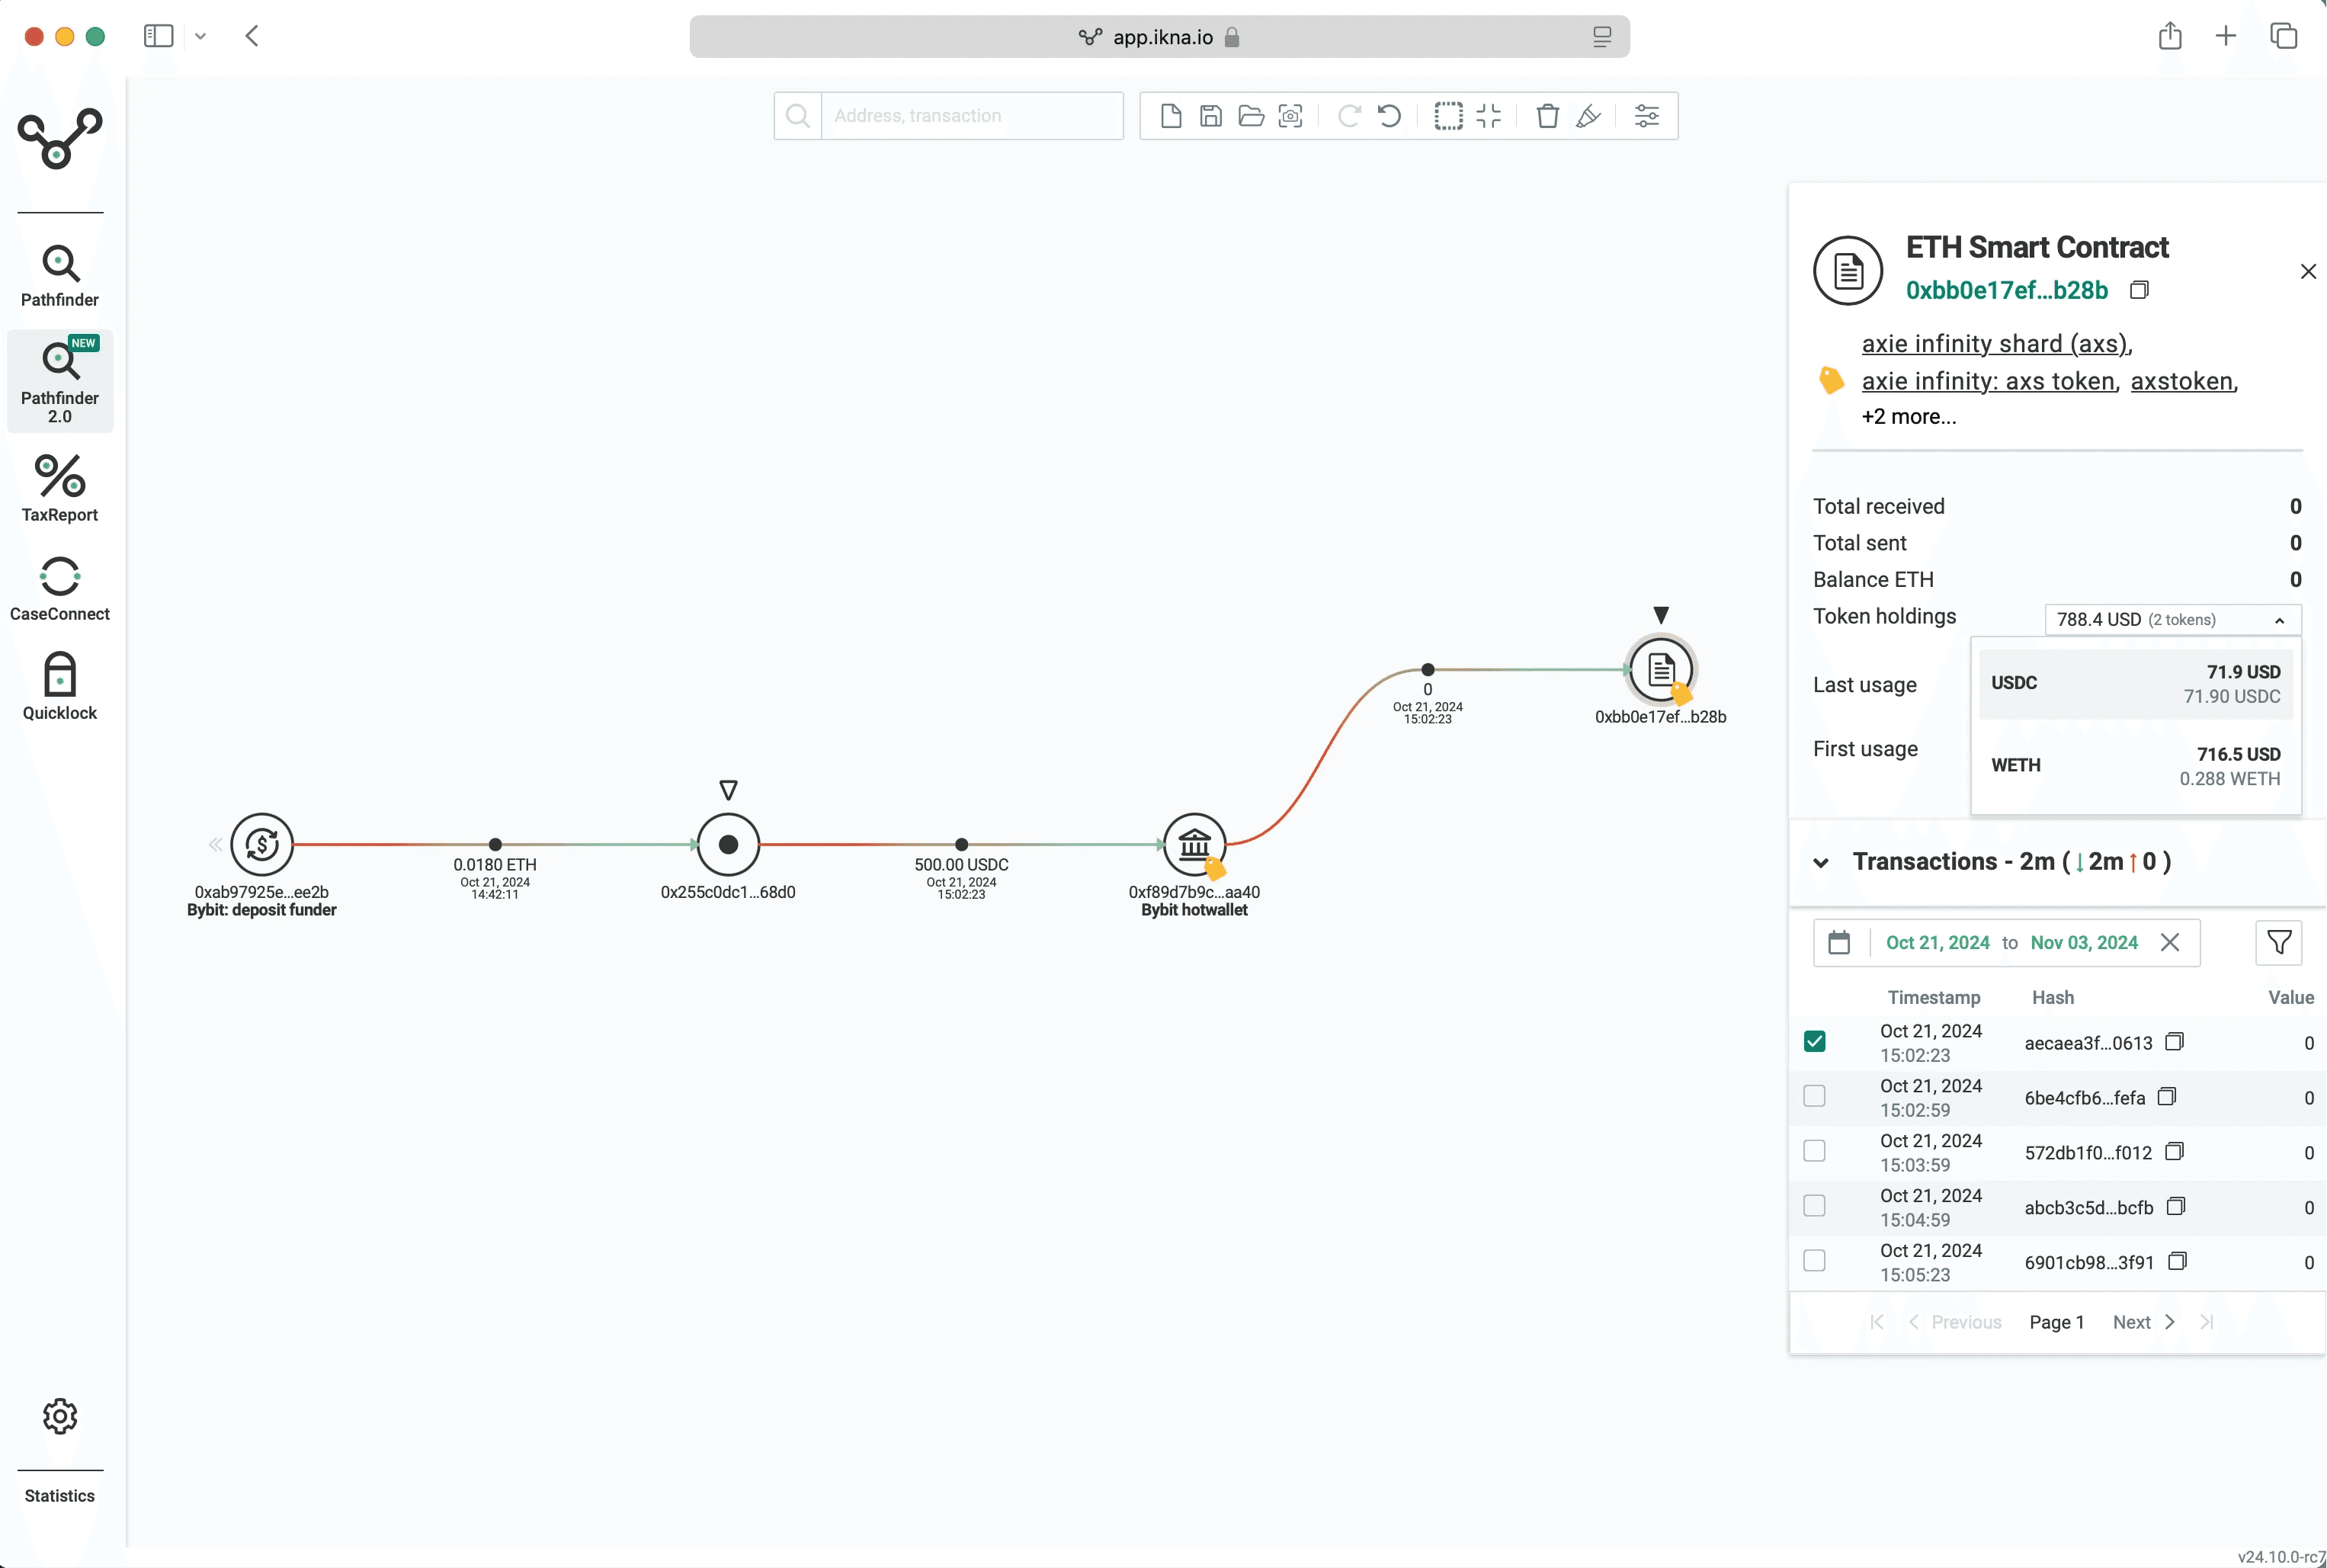Viewport: 2327px width, 1568px height.
Task: Select the abcb3c5d...bcfb transaction checkbox
Action: point(1814,1206)
